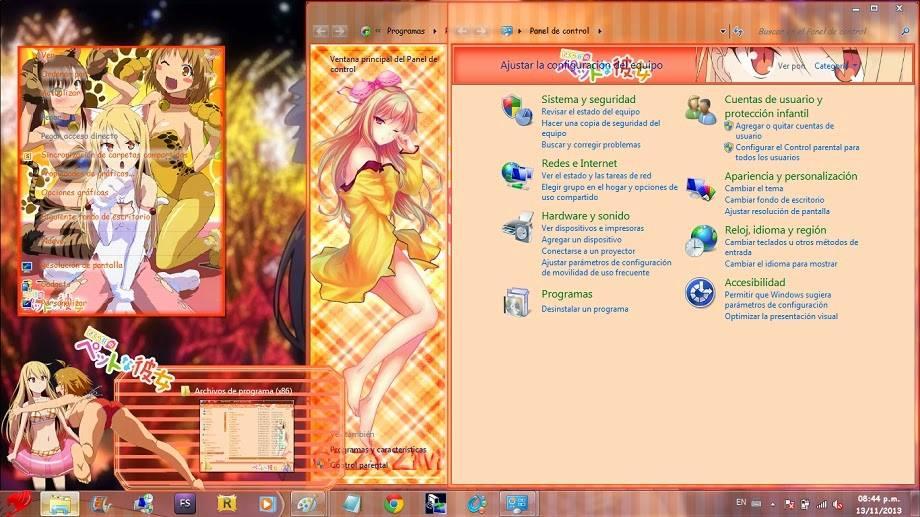Click Optimizar la presentación visual link
The height and width of the screenshot is (517, 920).
click(781, 316)
